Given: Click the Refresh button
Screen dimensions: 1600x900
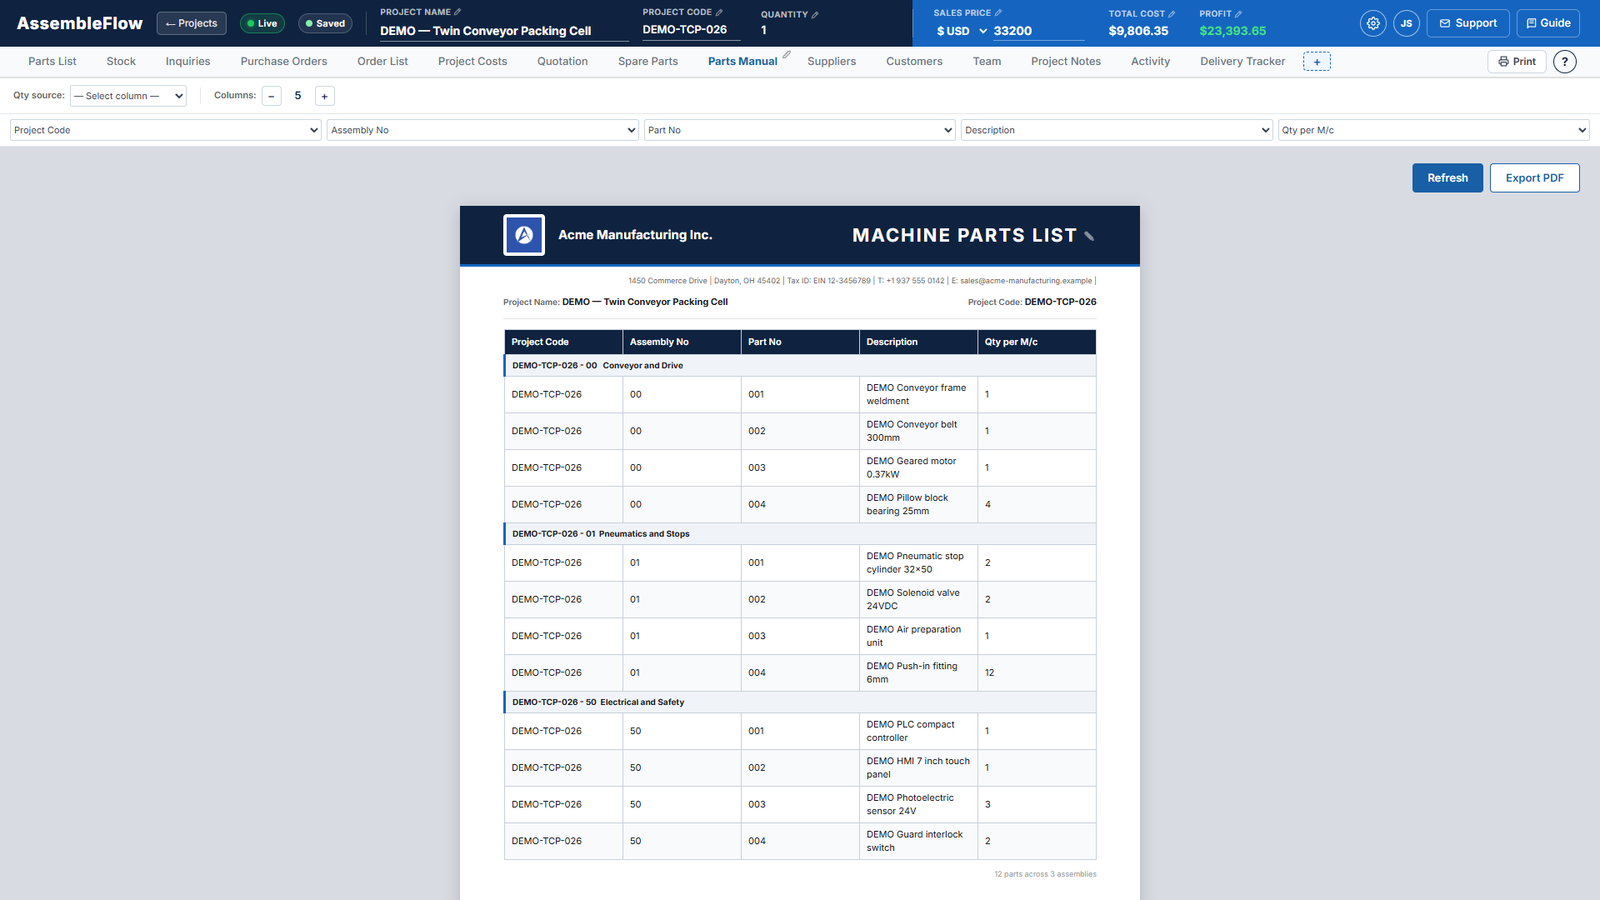Looking at the screenshot, I should point(1448,178).
